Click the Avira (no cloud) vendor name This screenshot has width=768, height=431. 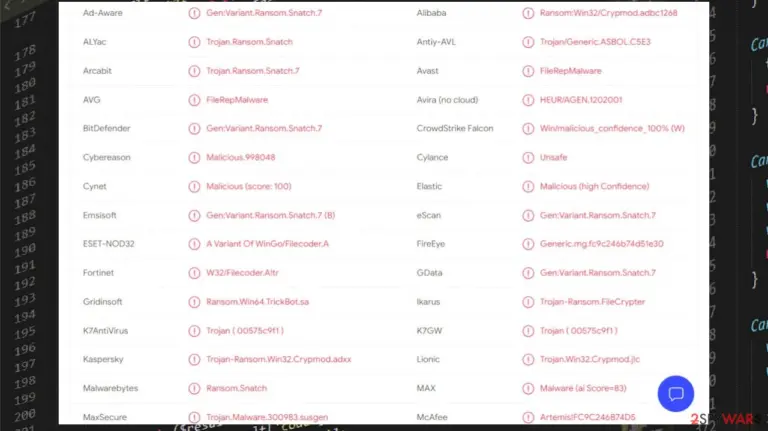(x=447, y=99)
